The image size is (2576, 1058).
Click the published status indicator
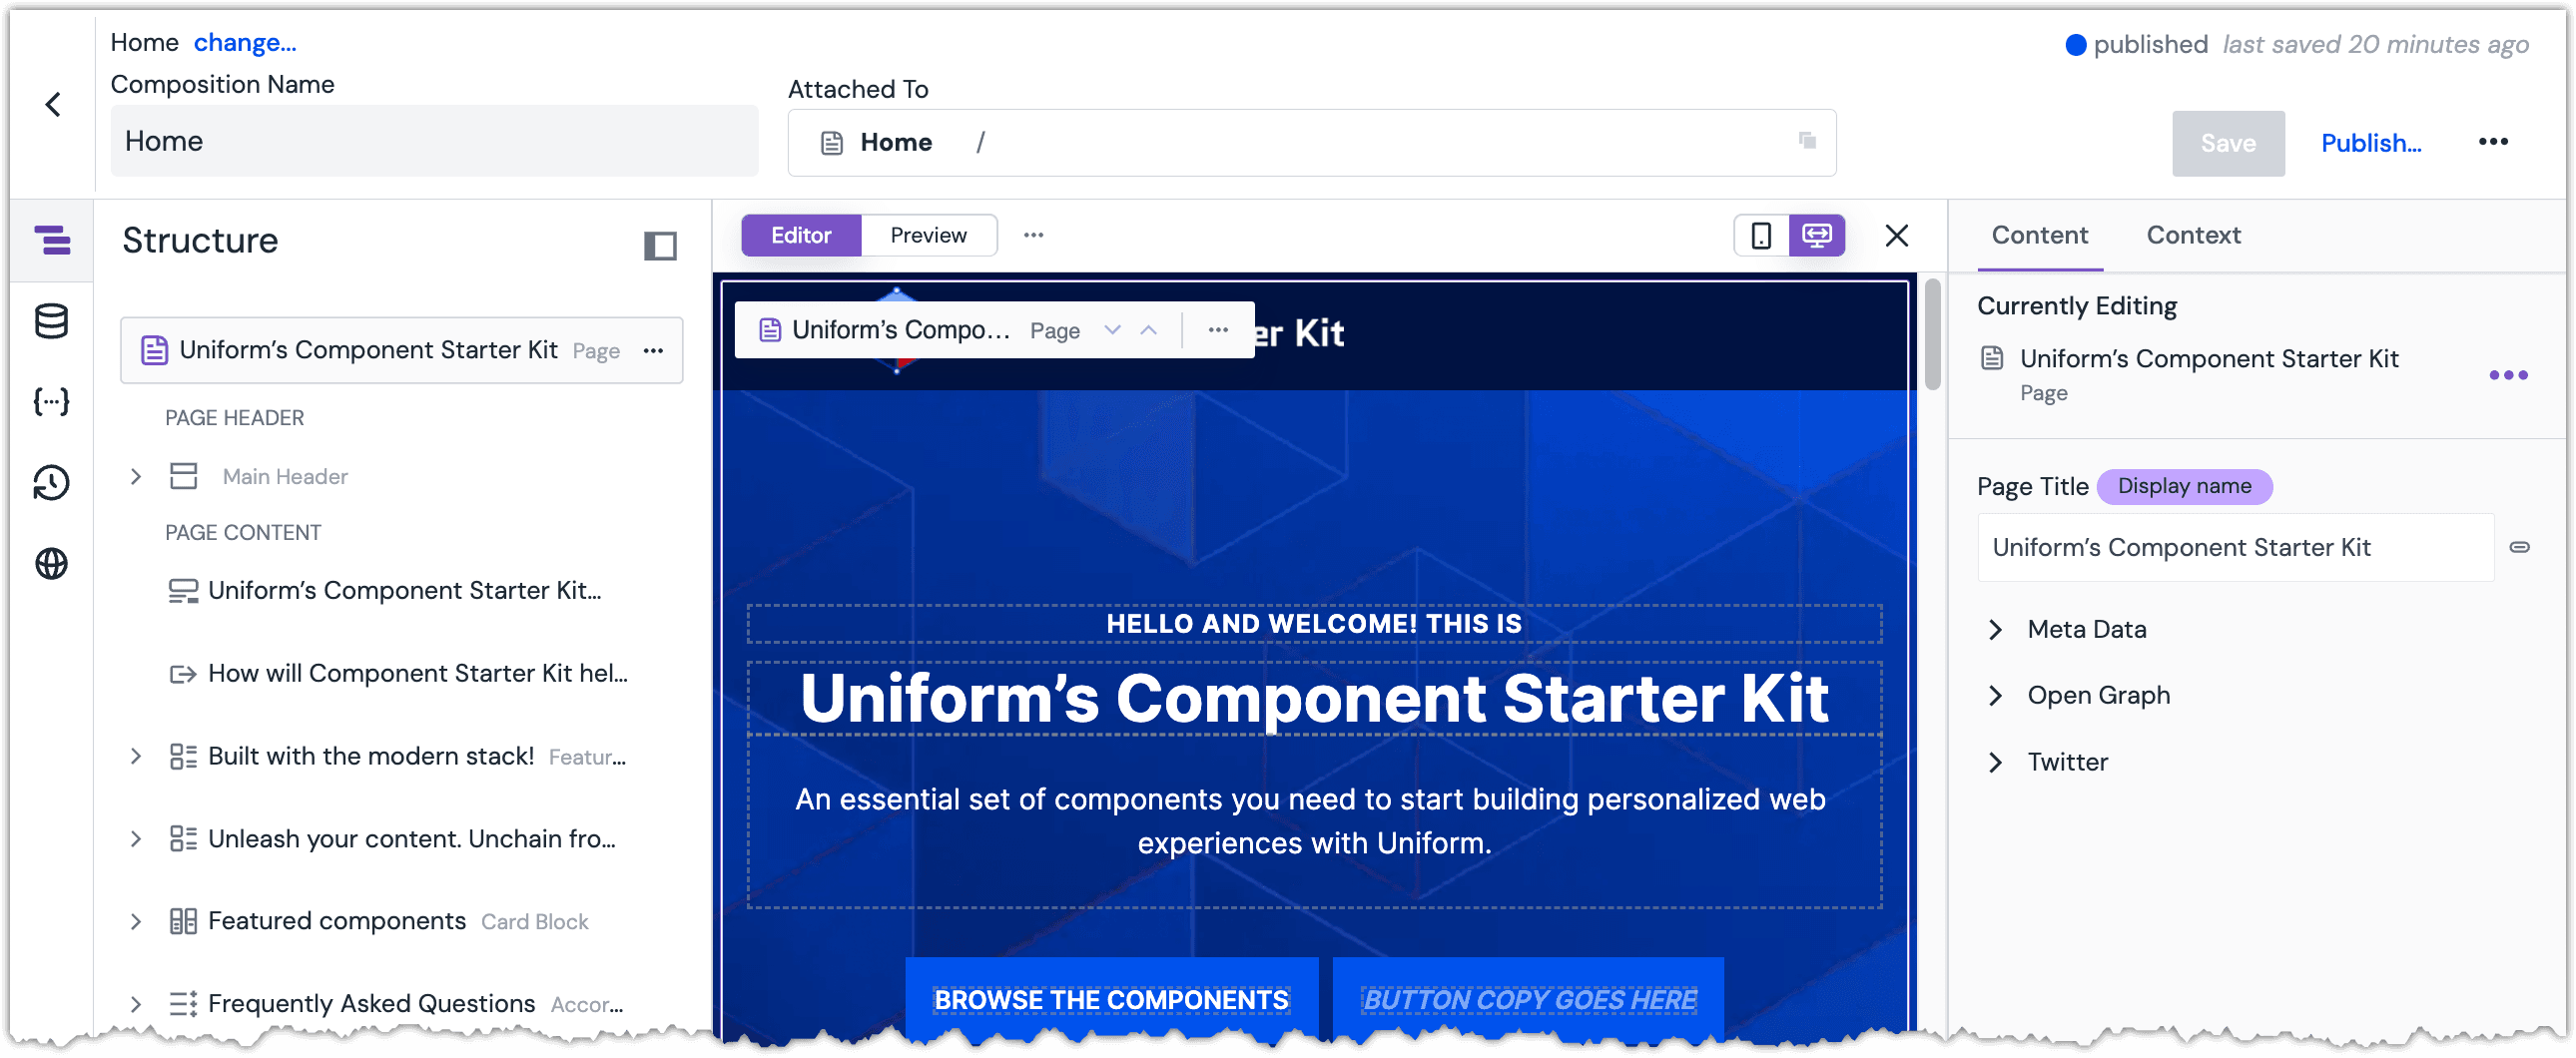point(2135,45)
